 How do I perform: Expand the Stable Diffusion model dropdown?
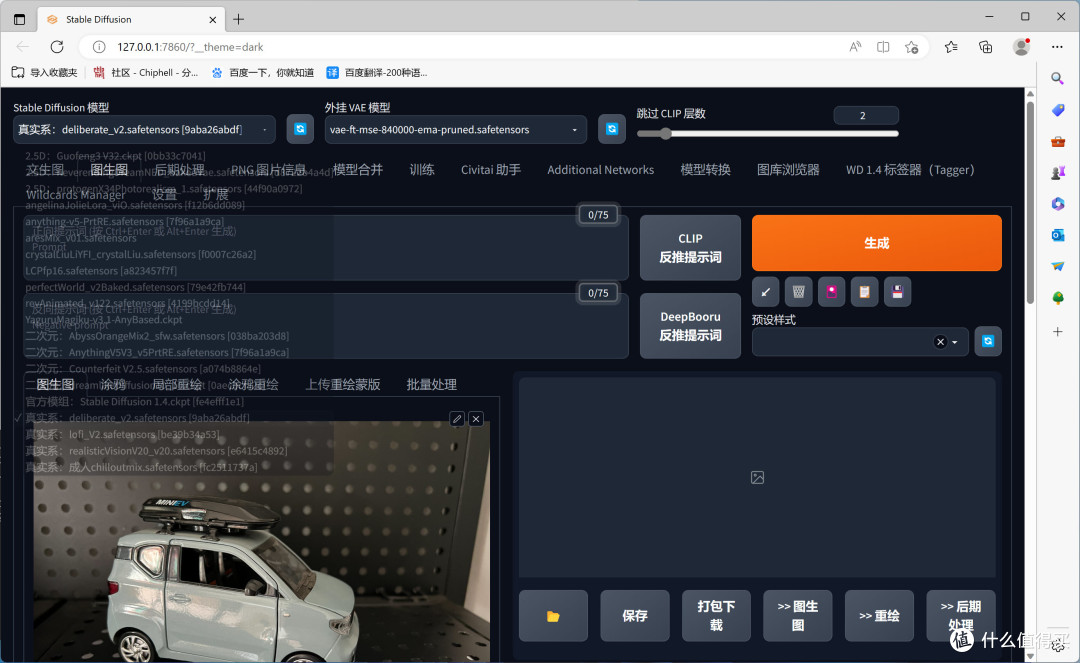265,129
